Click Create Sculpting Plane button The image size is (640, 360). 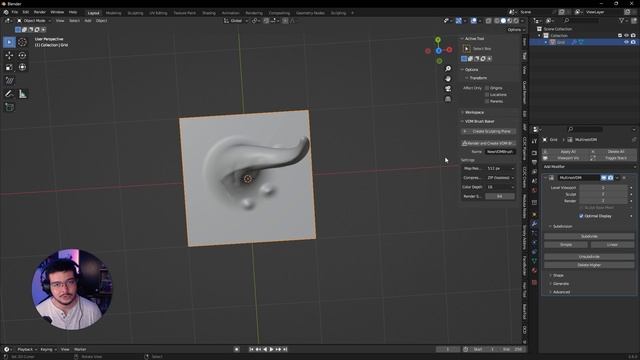click(488, 131)
